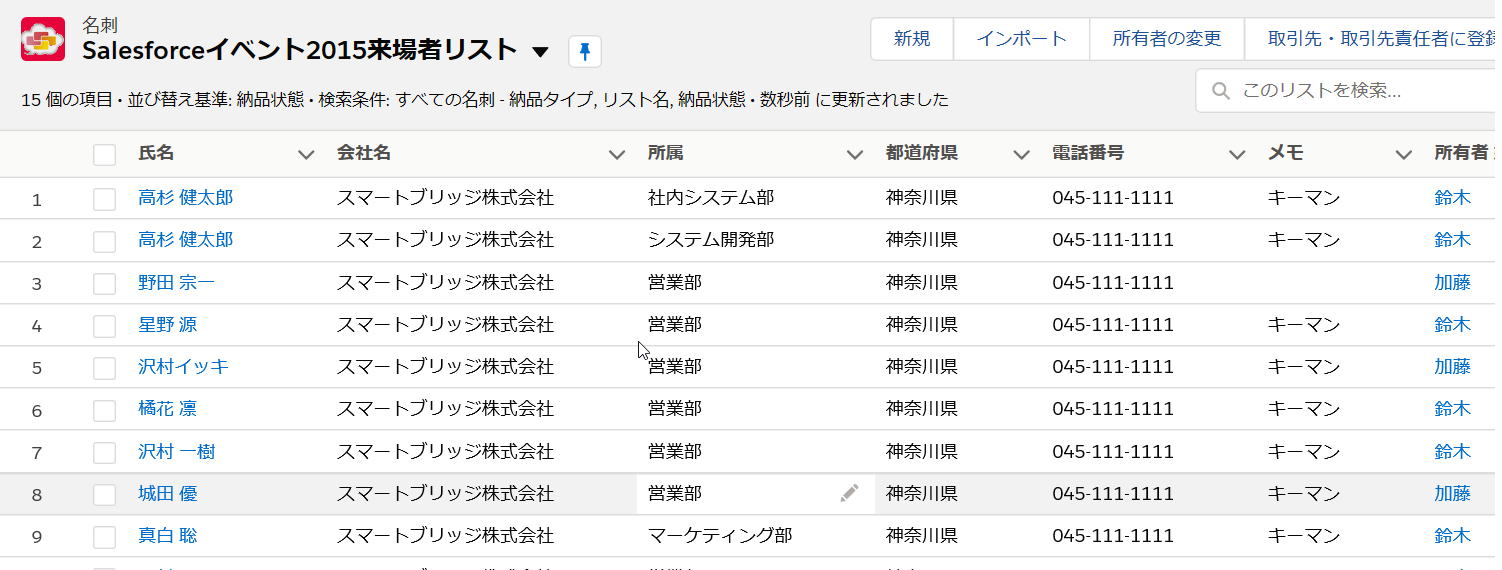1502x570 pixels.
Task: Click the 所有者の変更 button
Action: point(1167,39)
